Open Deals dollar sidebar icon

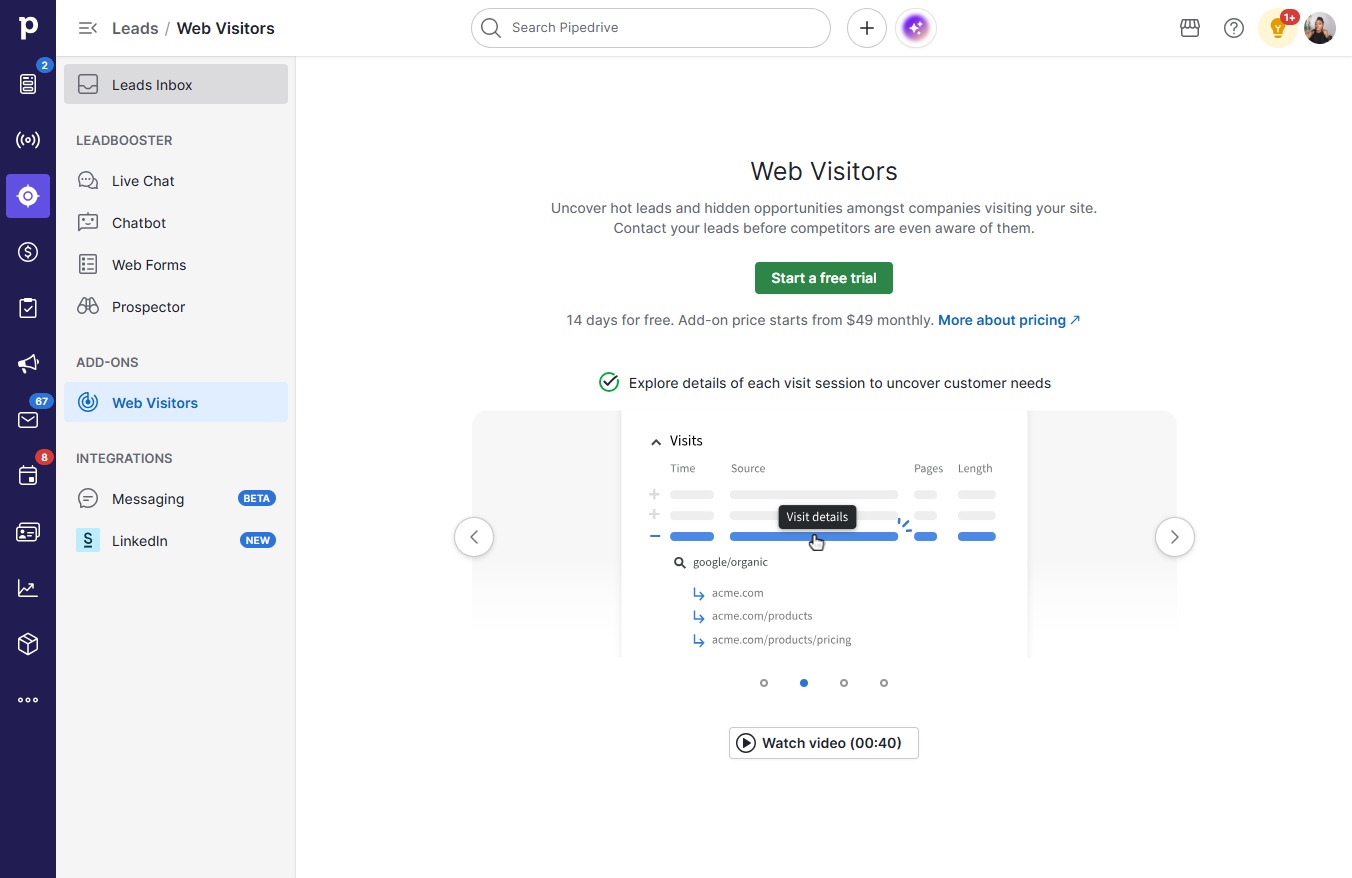pos(28,252)
